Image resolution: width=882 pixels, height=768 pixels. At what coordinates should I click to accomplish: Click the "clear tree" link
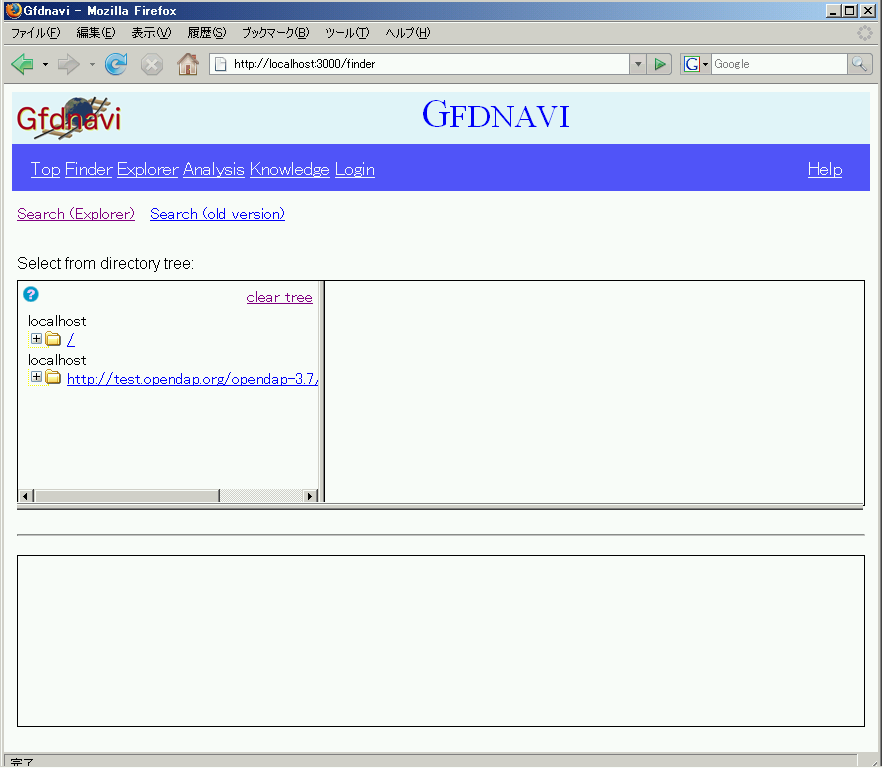pyautogui.click(x=279, y=297)
